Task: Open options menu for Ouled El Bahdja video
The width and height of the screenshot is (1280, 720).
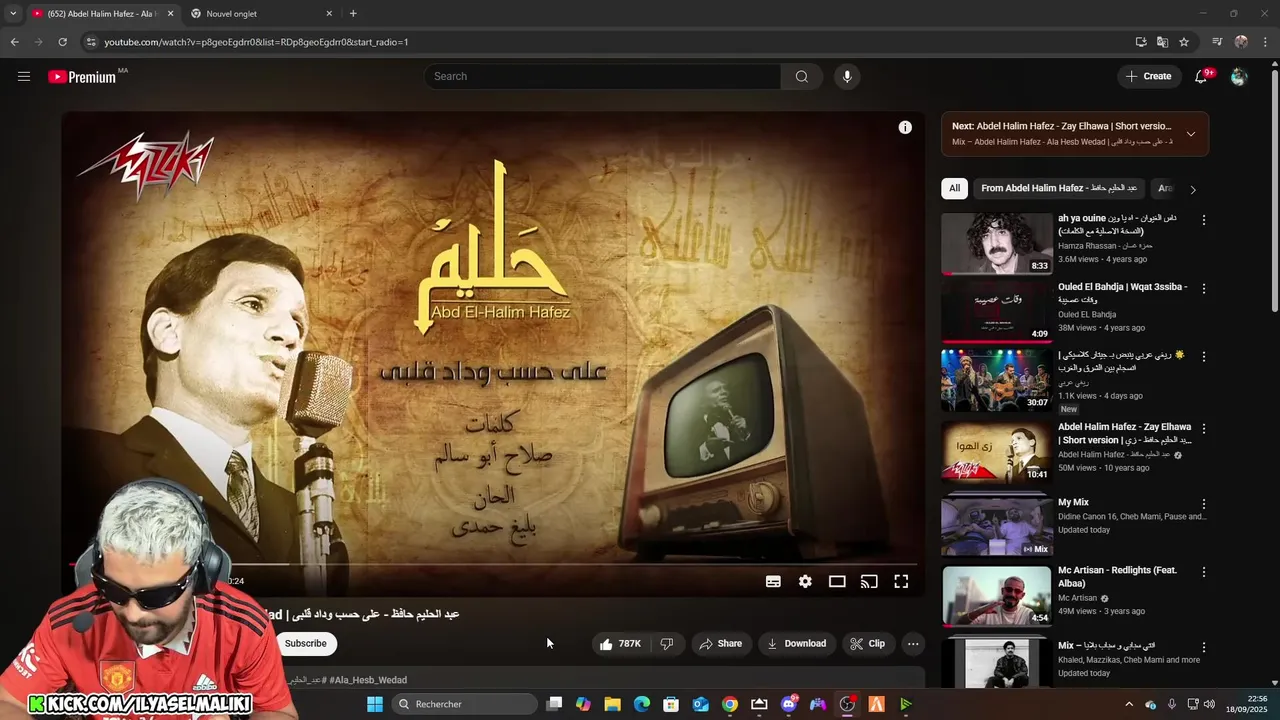Action: click(1204, 289)
